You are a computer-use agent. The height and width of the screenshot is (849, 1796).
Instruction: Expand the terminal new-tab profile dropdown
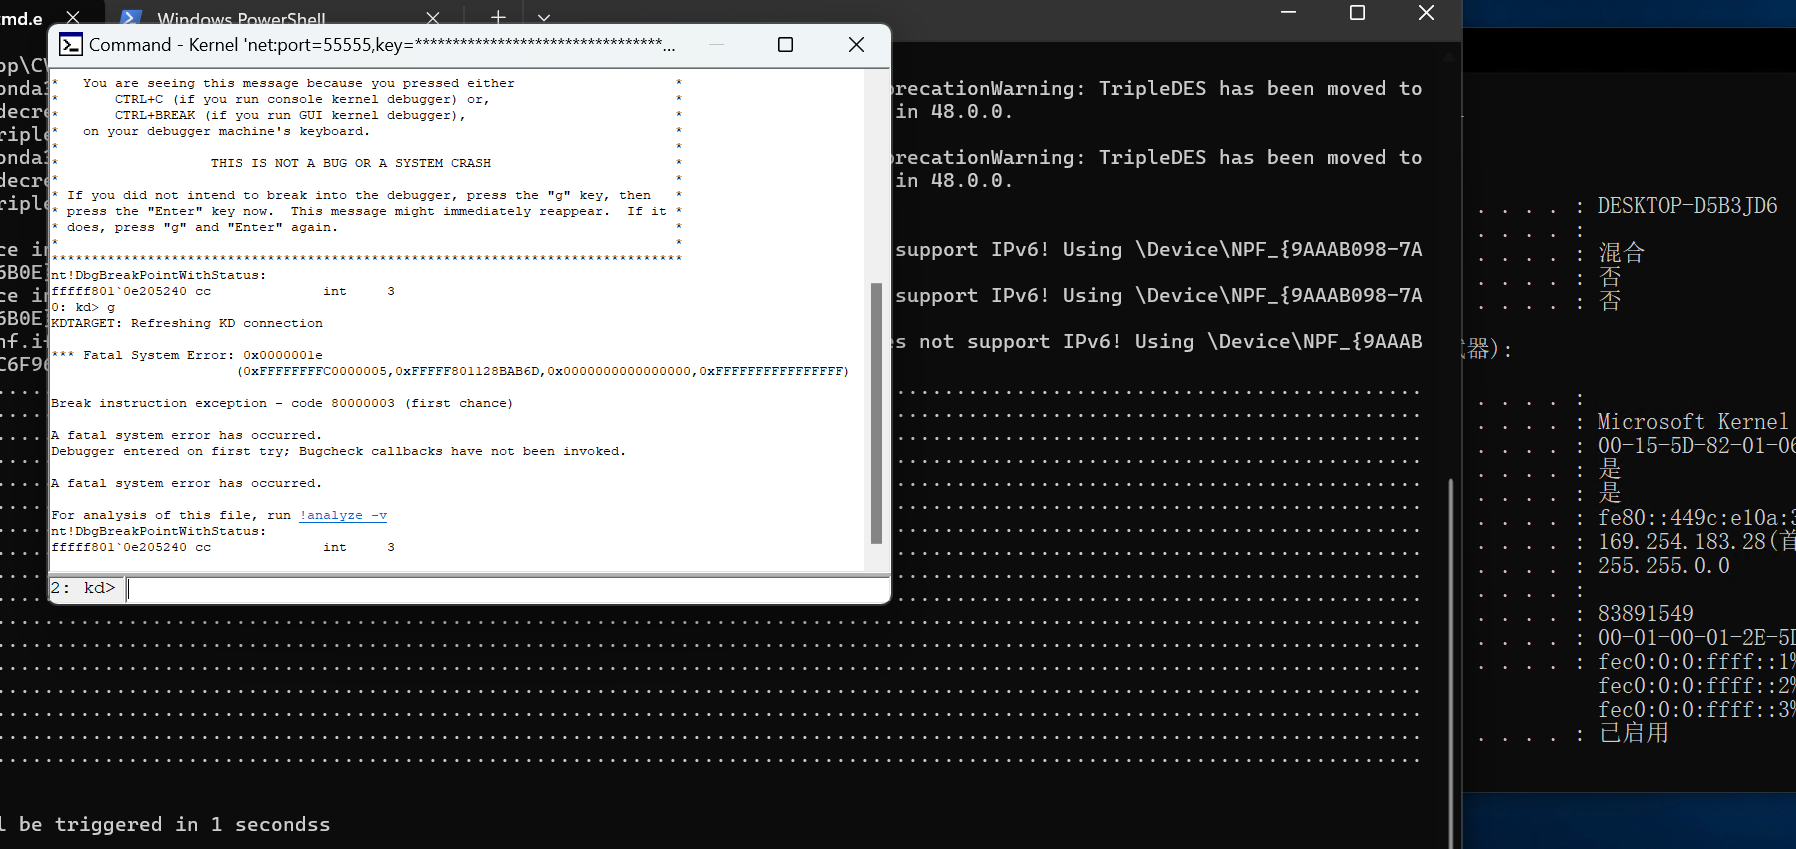[x=544, y=17]
